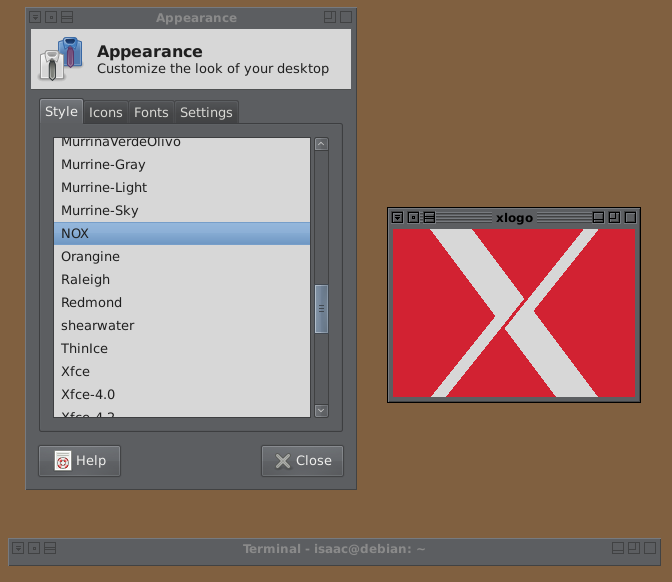Click the theme list scrollbar handle
The height and width of the screenshot is (582, 672).
coord(321,309)
